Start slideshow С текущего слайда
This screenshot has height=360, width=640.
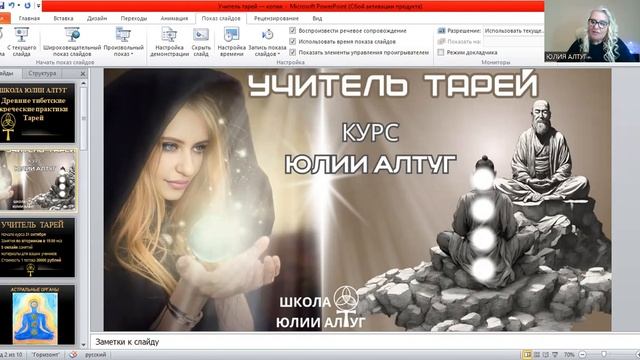[x=21, y=42]
